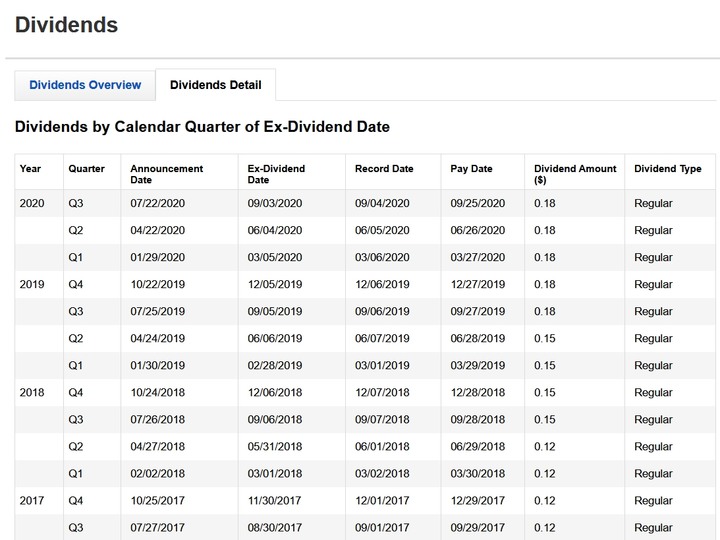
Task: Click the Ex-Dividend Date column header
Action: [x=276, y=174]
